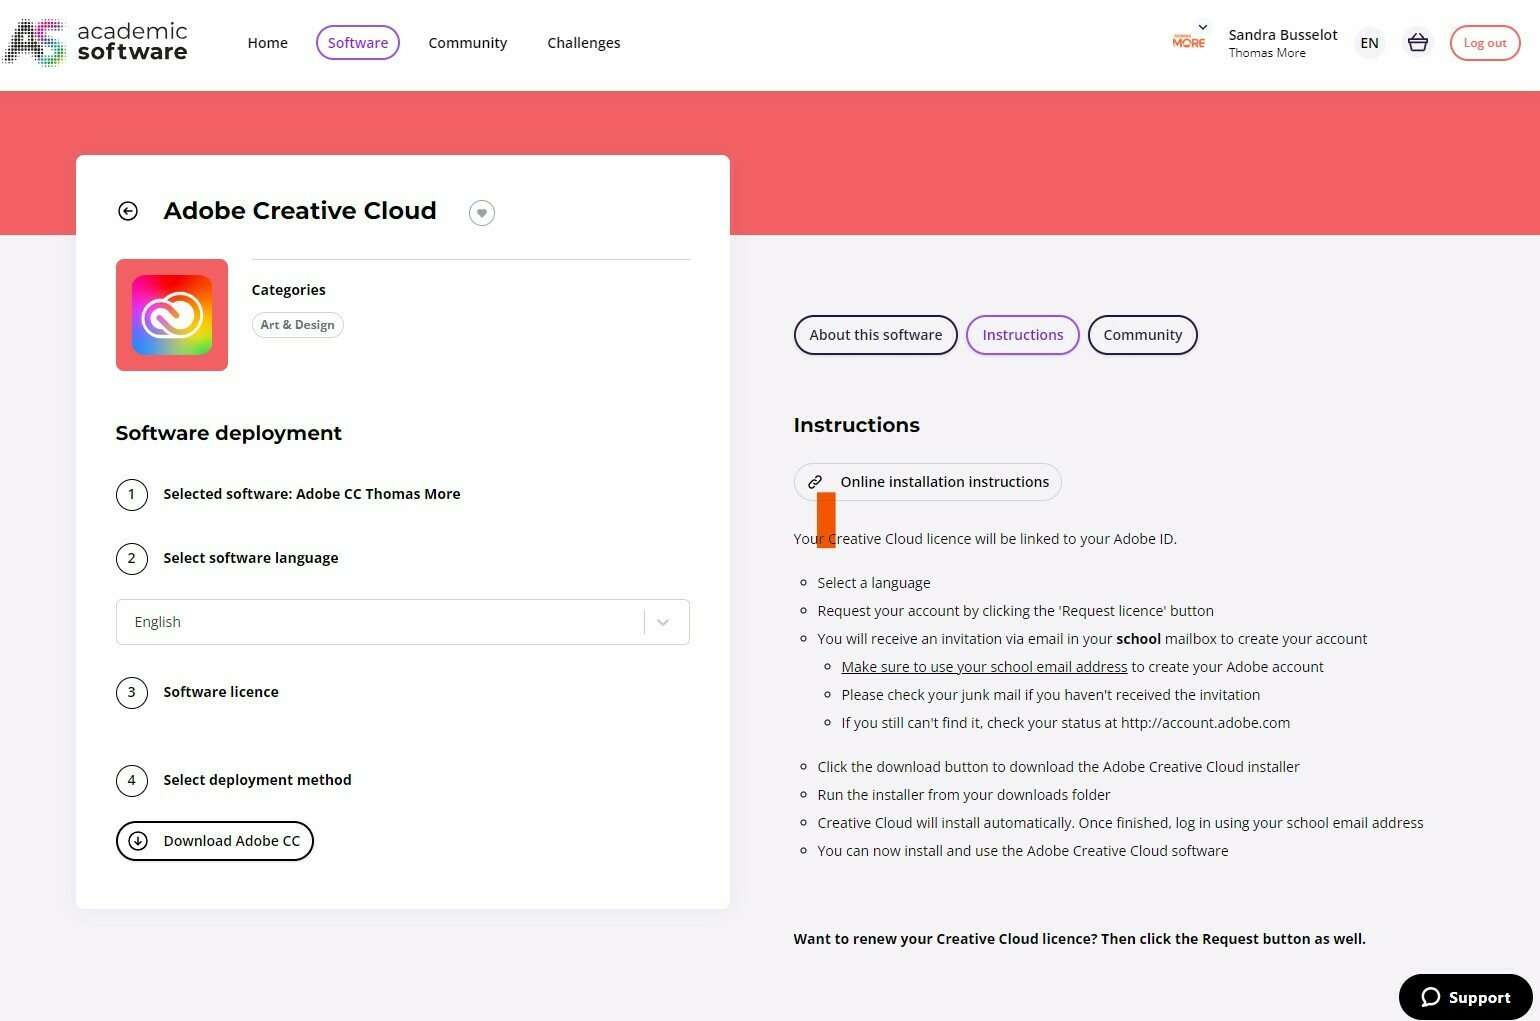The width and height of the screenshot is (1540, 1021).
Task: Click the language dropdown chevron arrow
Action: 663,622
